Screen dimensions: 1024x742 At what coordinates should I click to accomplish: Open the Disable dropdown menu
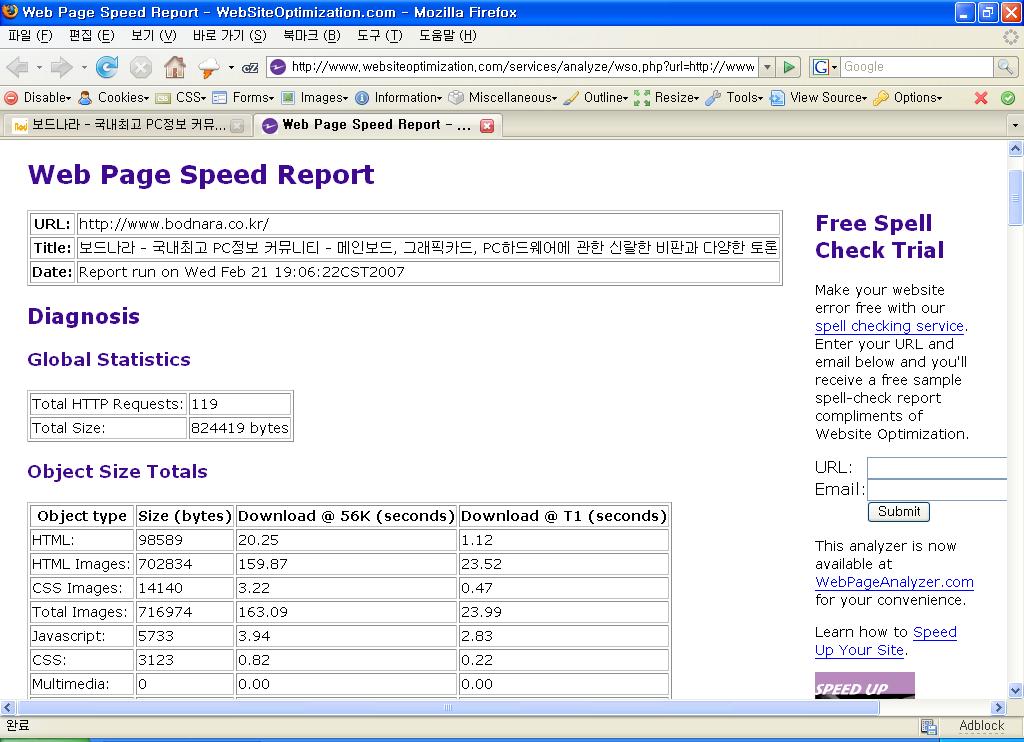coord(37,98)
